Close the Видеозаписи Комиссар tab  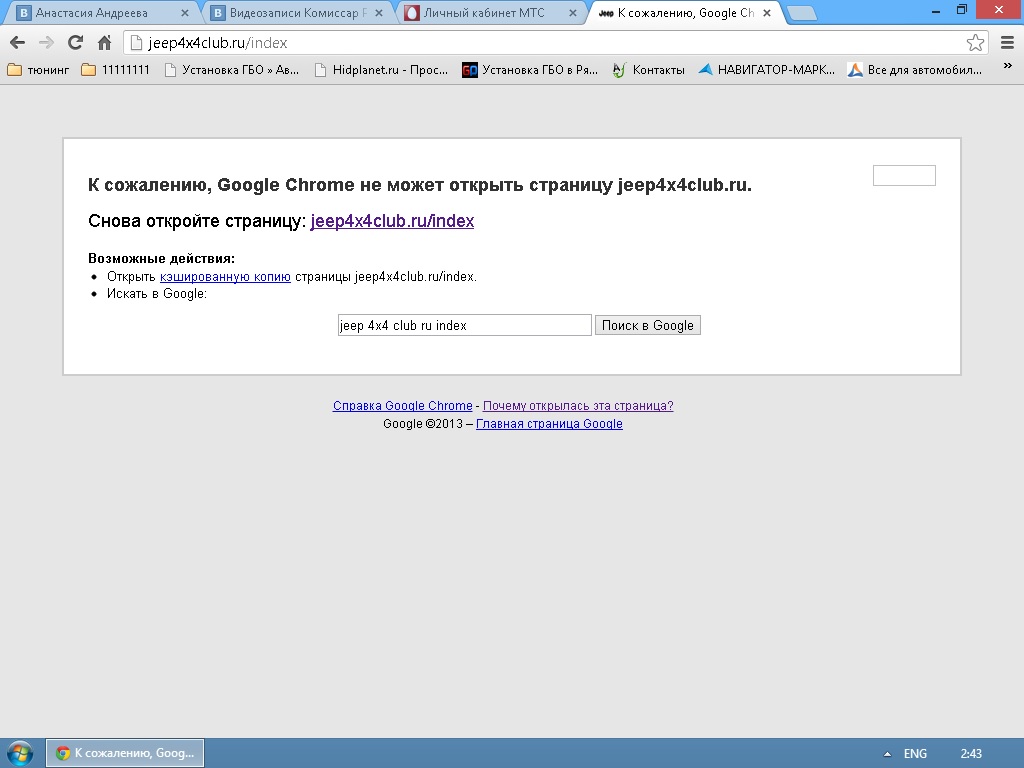[379, 13]
